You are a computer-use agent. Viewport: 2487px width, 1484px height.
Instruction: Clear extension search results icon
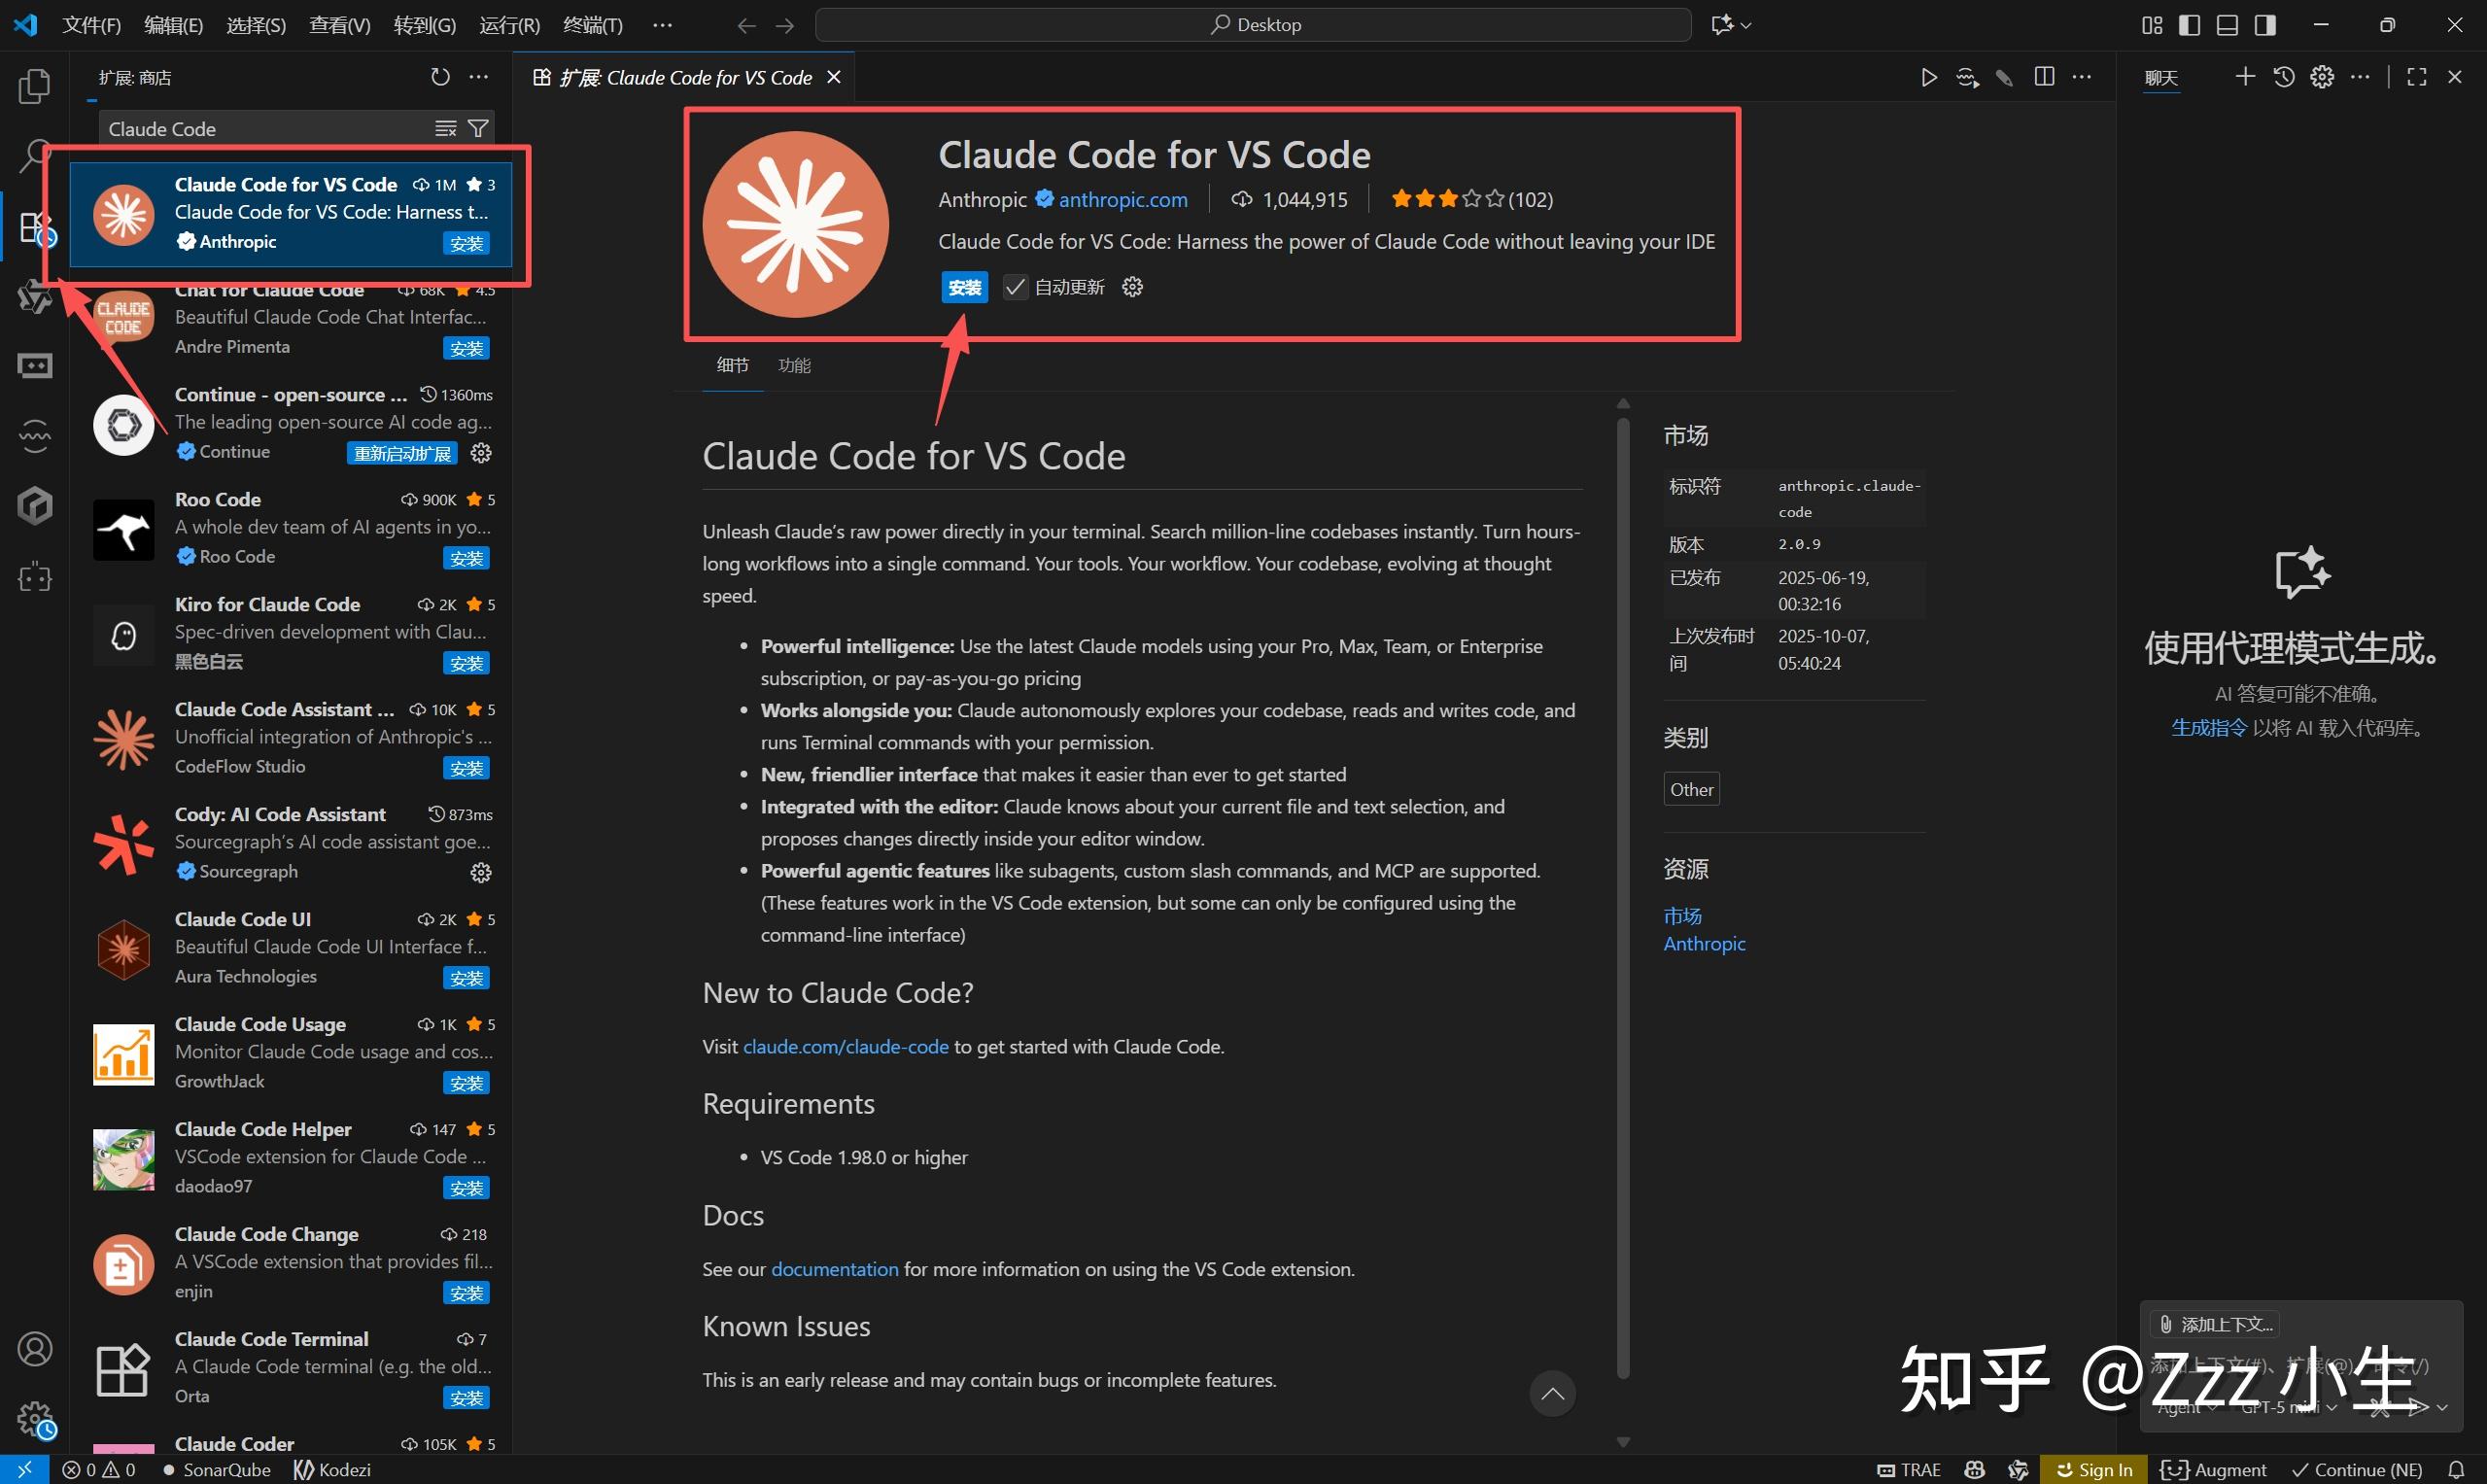(x=446, y=128)
